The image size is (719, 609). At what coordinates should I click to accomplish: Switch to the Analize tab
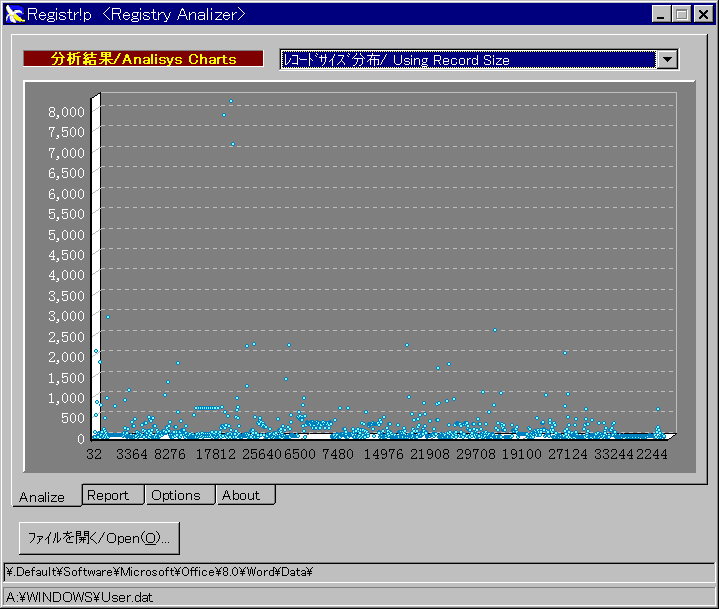pyautogui.click(x=42, y=497)
